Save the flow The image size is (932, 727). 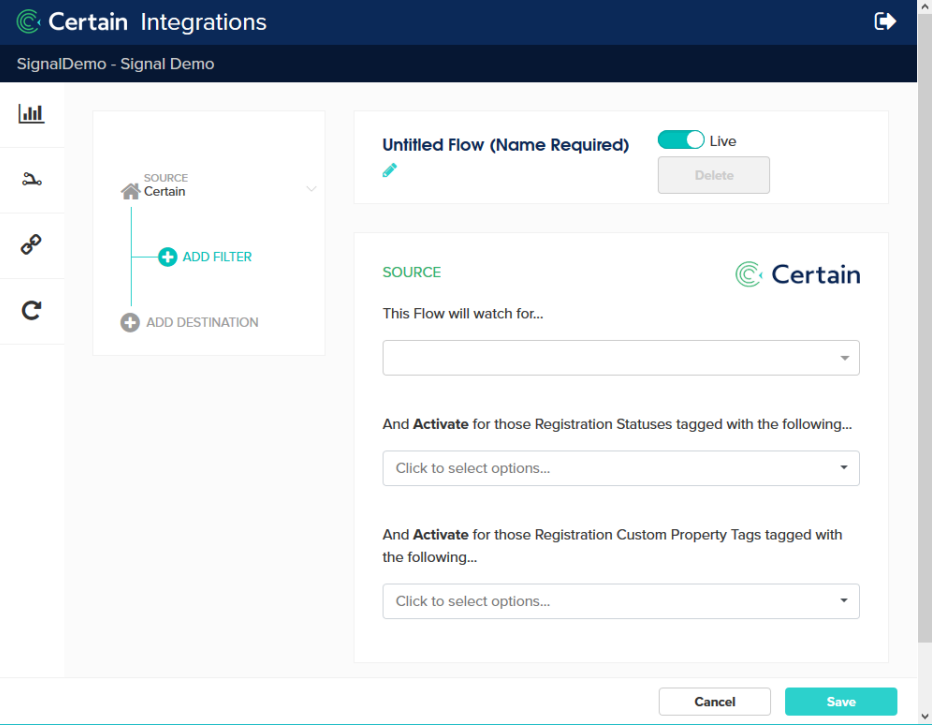pyautogui.click(x=840, y=702)
